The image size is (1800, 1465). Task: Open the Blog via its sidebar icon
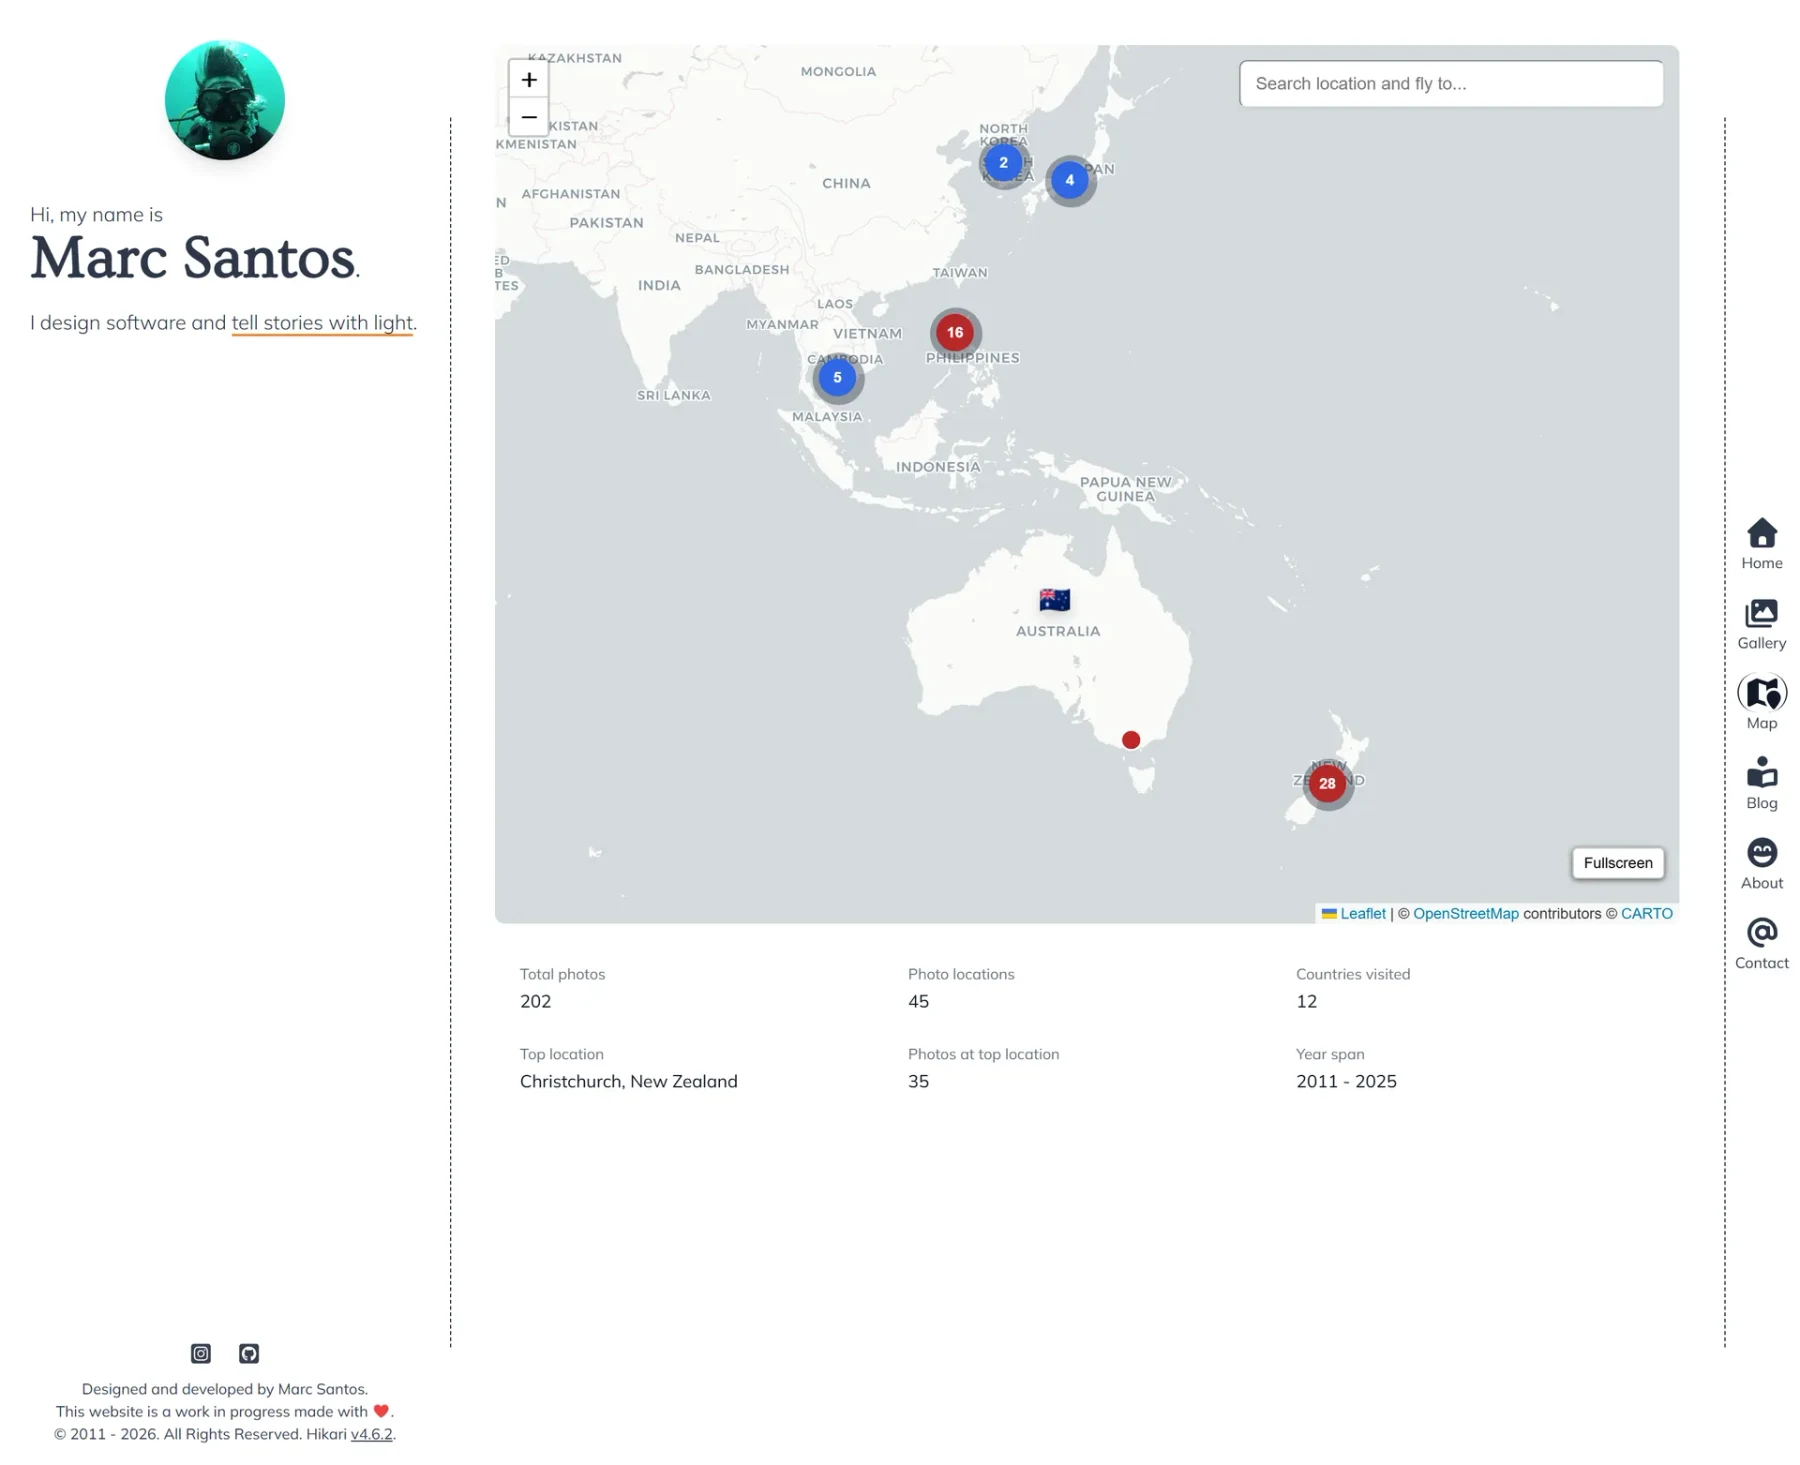click(x=1761, y=772)
